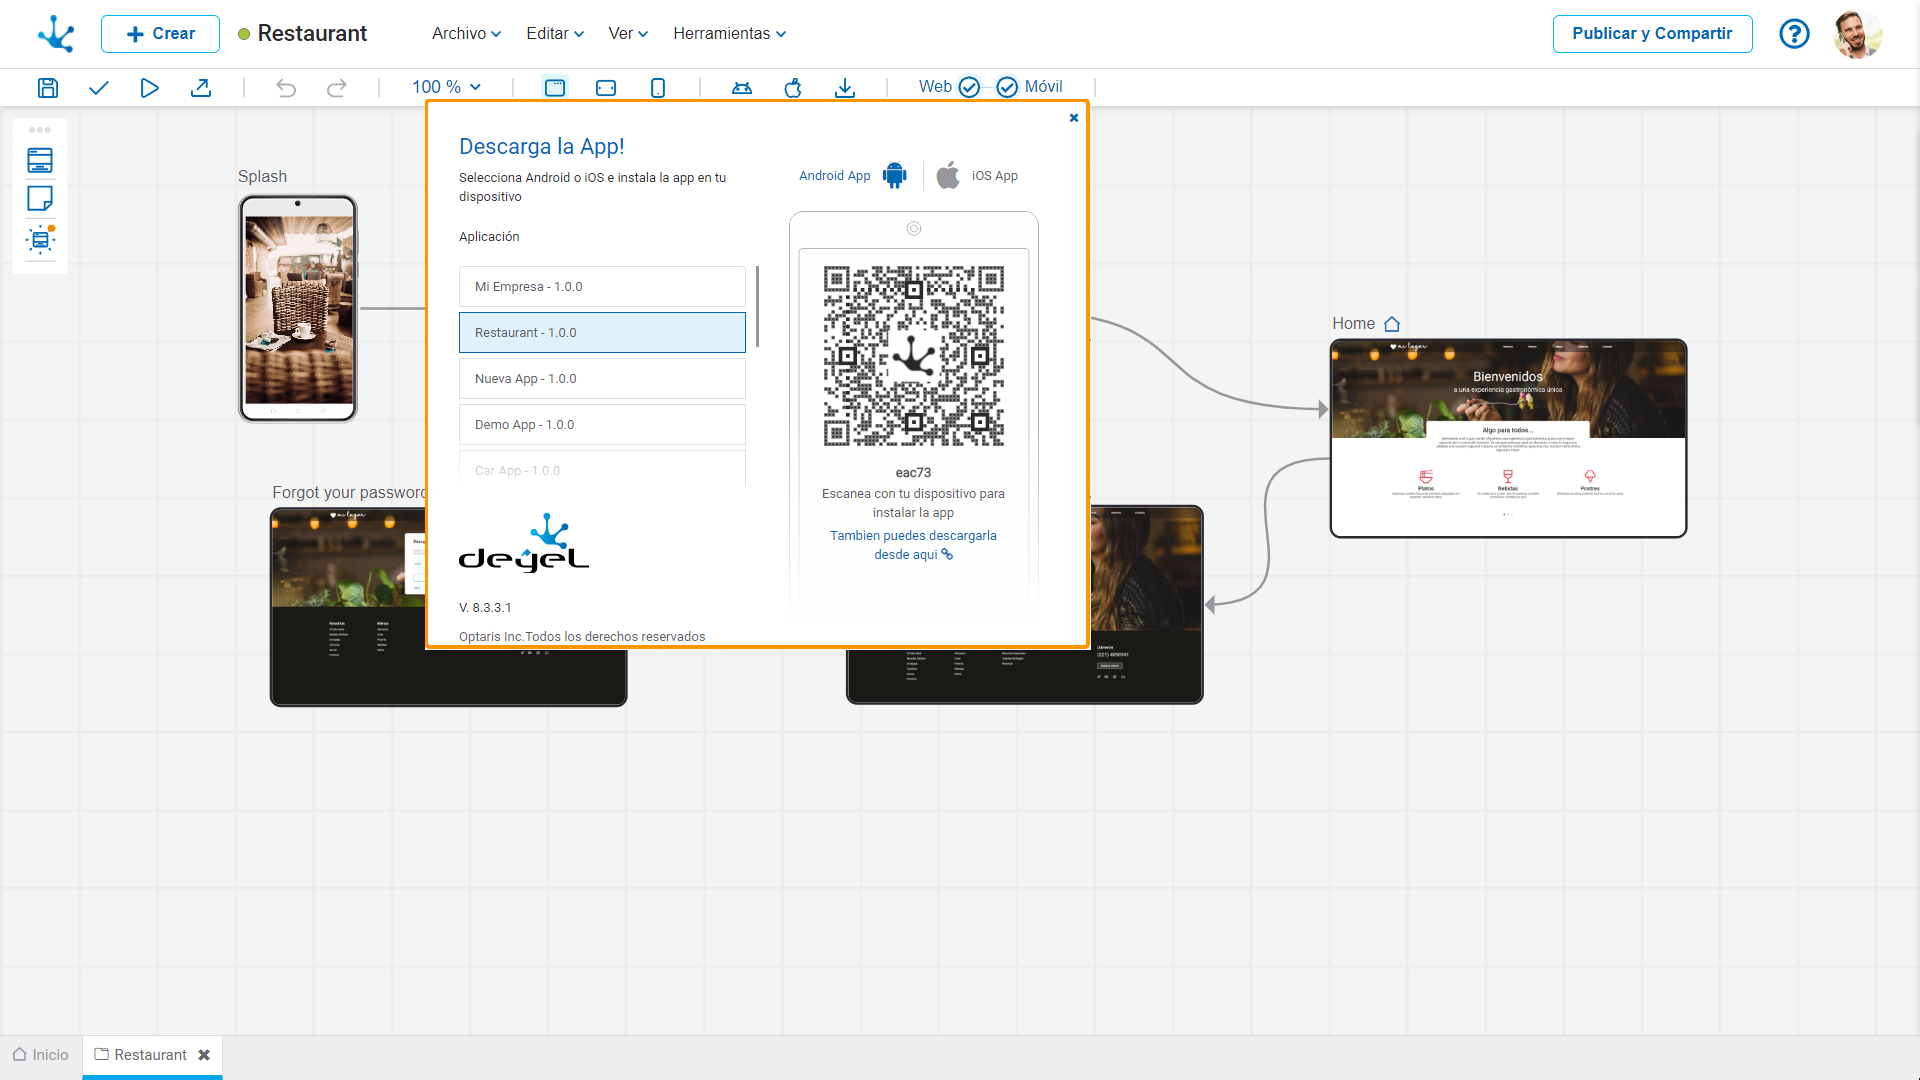Click the sticky note sidebar icon
This screenshot has height=1080, width=1920.
[40, 199]
